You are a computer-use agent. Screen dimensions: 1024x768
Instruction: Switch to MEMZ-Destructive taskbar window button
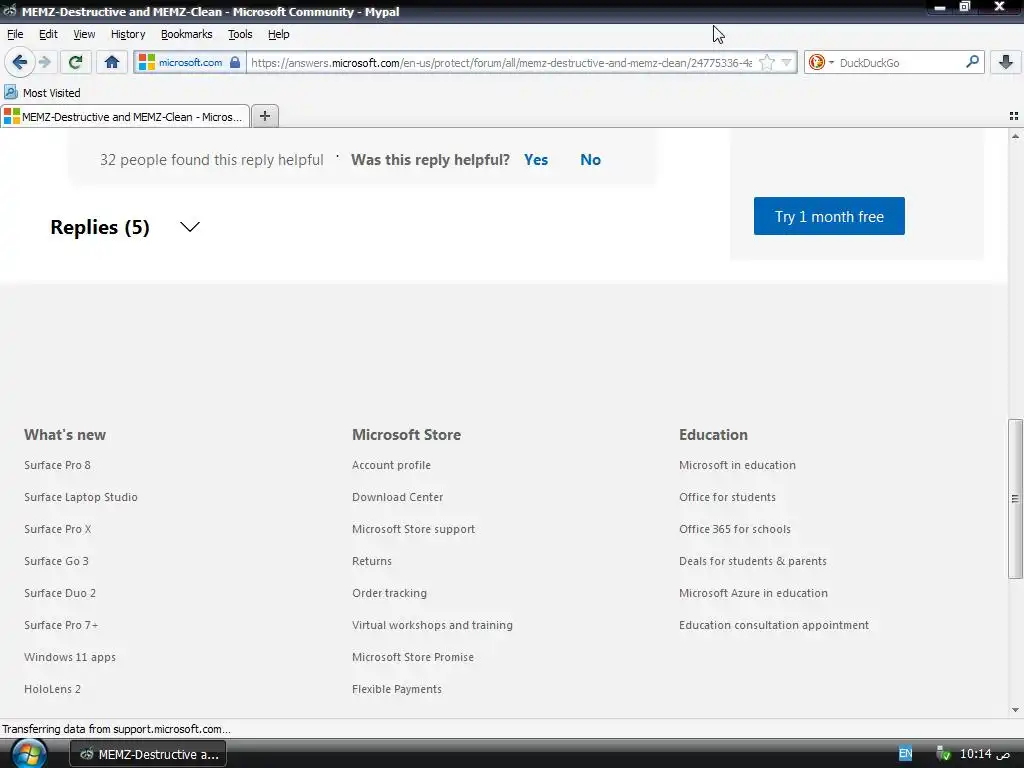point(148,754)
